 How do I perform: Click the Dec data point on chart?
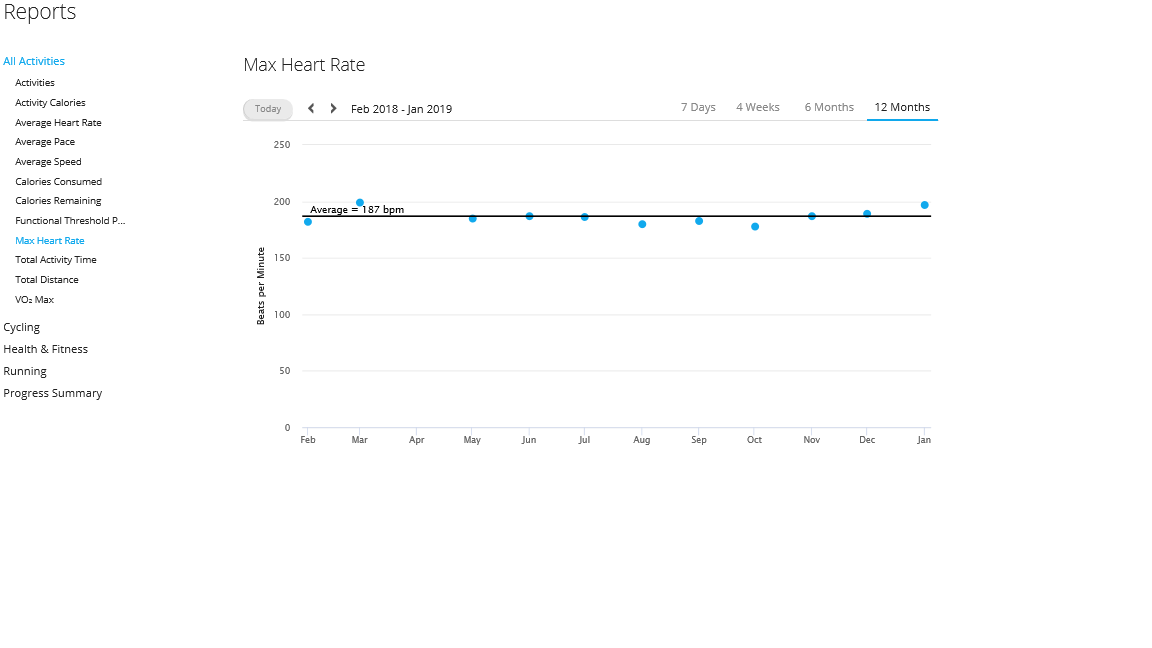point(867,214)
